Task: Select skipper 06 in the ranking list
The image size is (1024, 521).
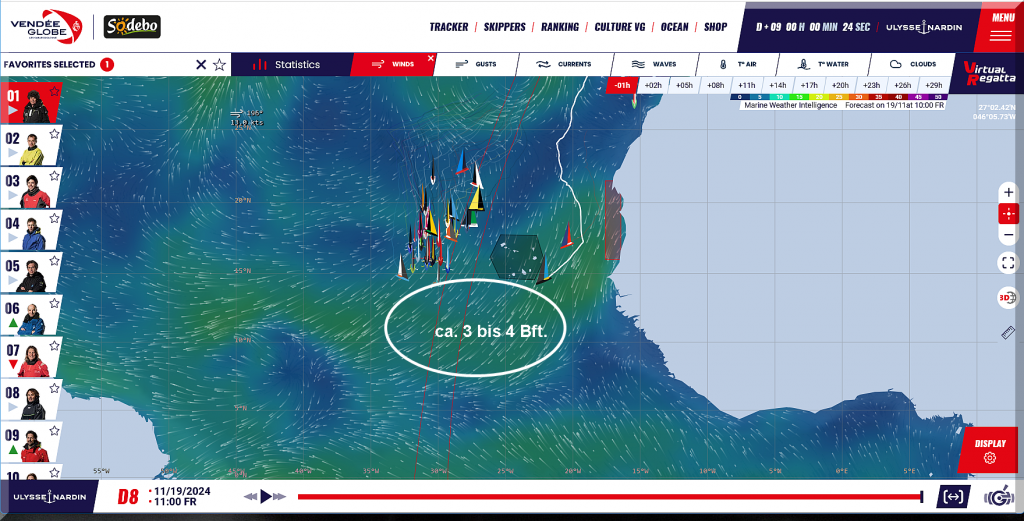Action: point(30,318)
